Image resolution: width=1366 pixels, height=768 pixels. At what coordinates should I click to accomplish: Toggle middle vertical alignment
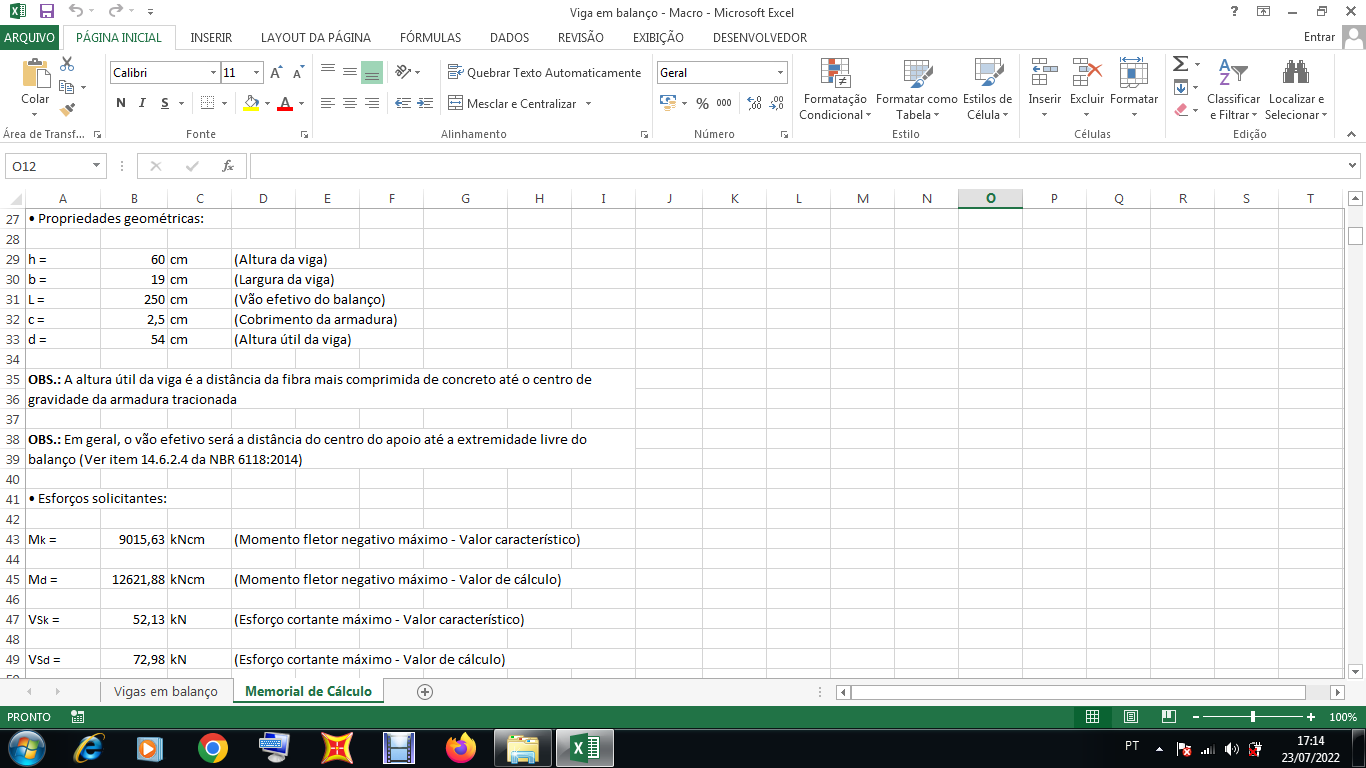[350, 72]
